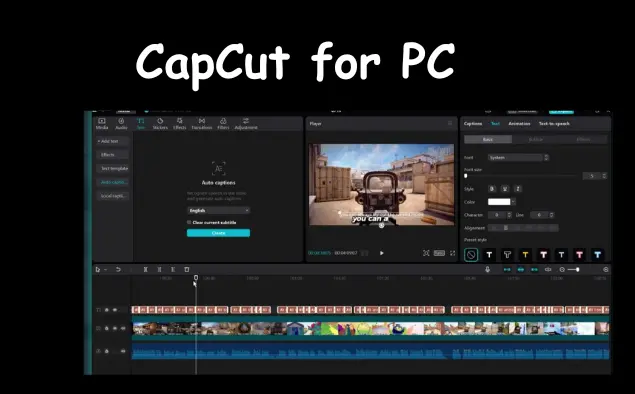Apply the yellow T preset style

point(525,255)
